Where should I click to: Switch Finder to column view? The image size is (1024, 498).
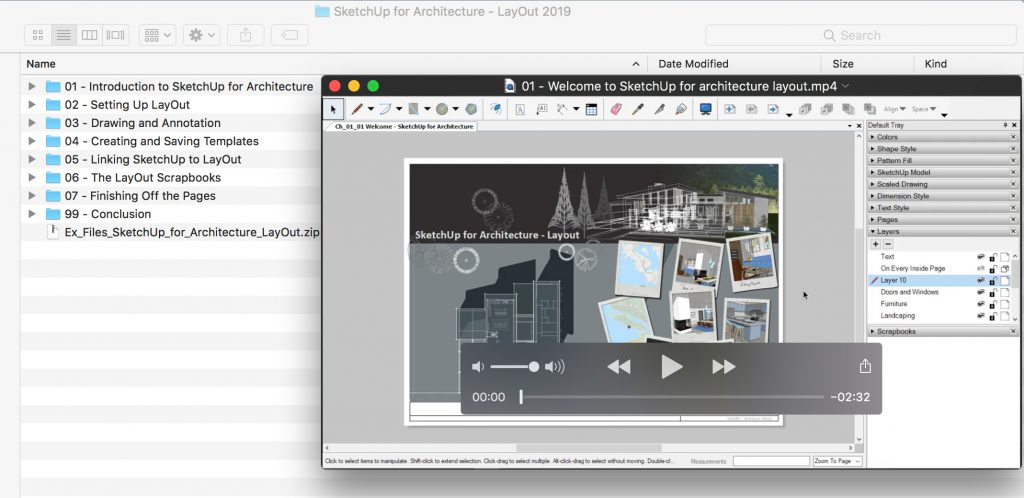coord(89,35)
